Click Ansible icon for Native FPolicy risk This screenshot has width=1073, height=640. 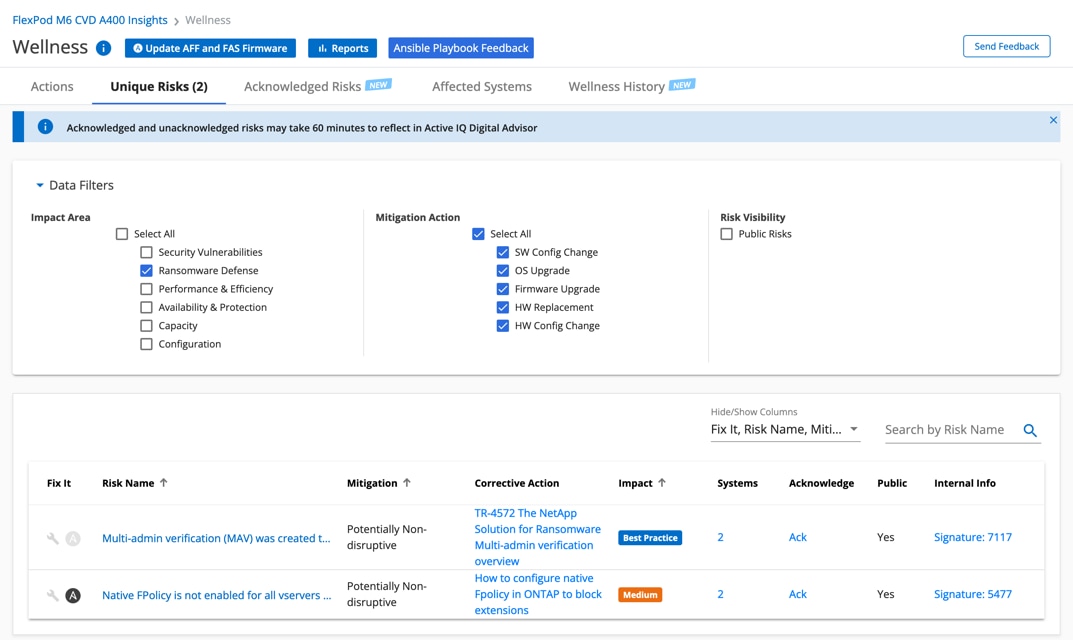(73, 595)
